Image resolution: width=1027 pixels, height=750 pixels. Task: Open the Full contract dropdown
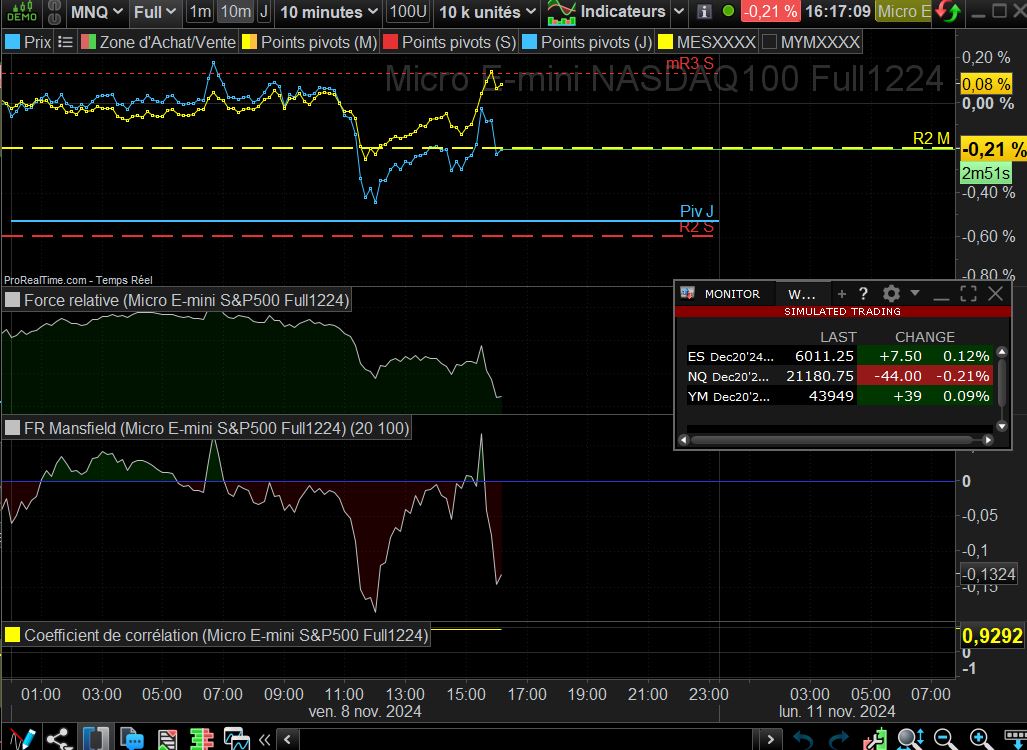155,12
